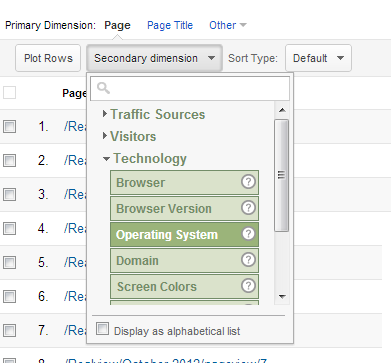Open the page link in row 1
Screen dimensions: 391x363
coord(75,127)
